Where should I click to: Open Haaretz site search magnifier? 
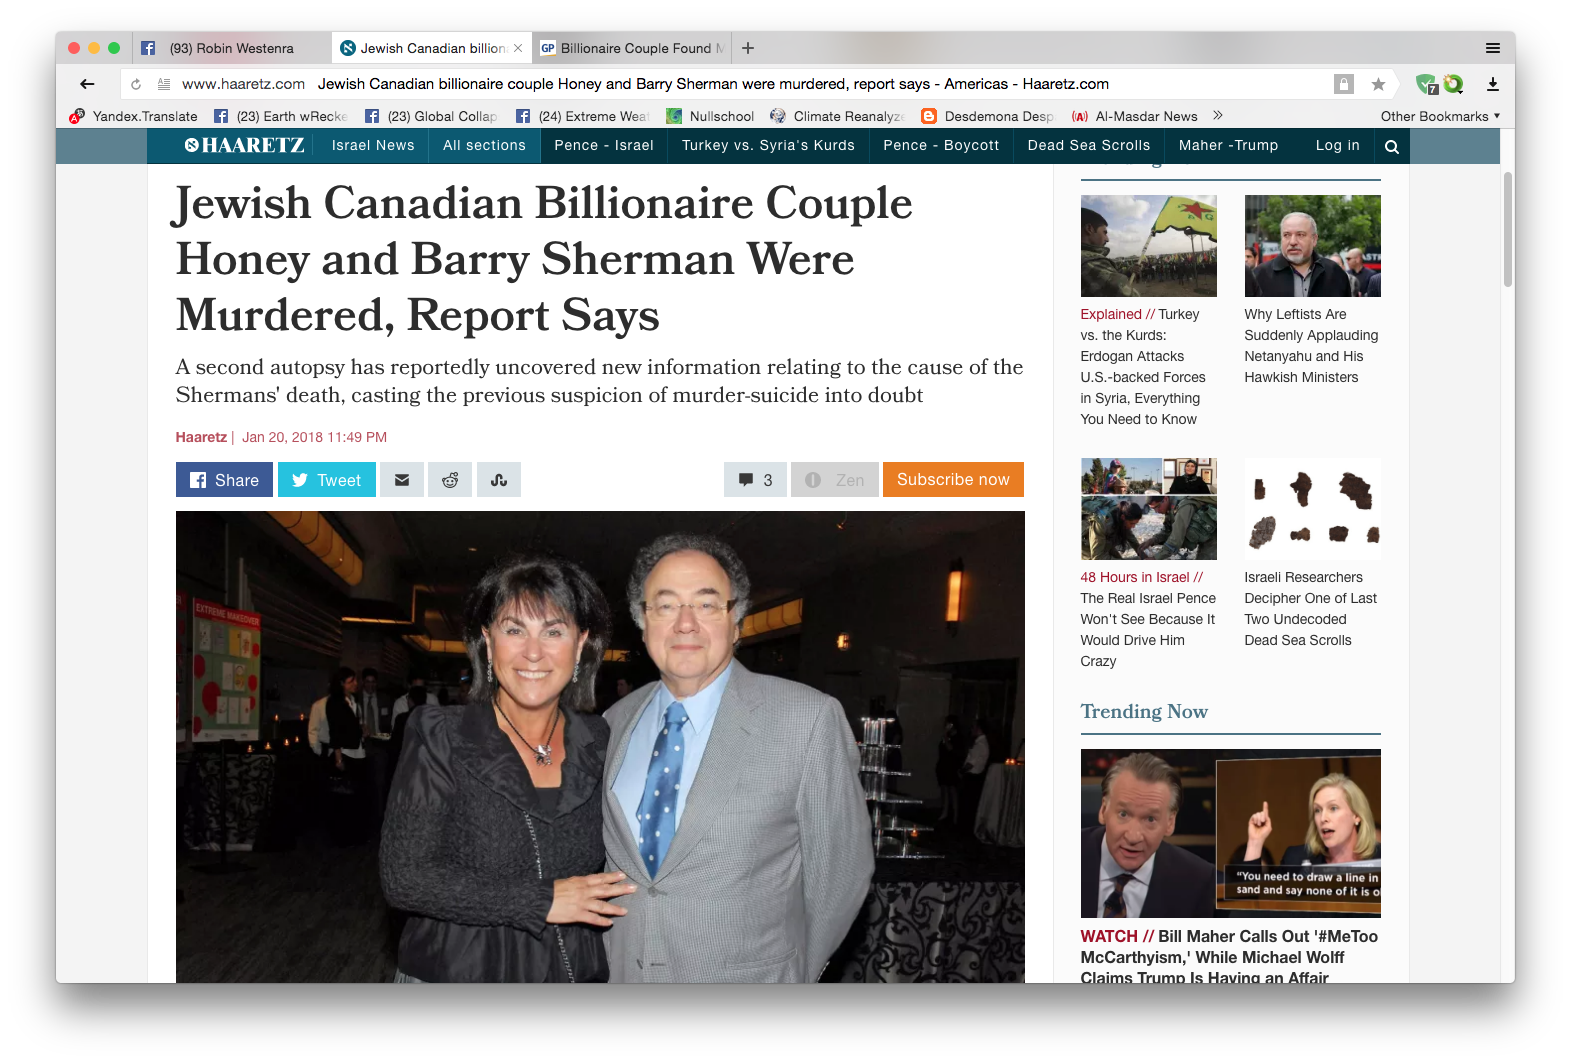1391,146
